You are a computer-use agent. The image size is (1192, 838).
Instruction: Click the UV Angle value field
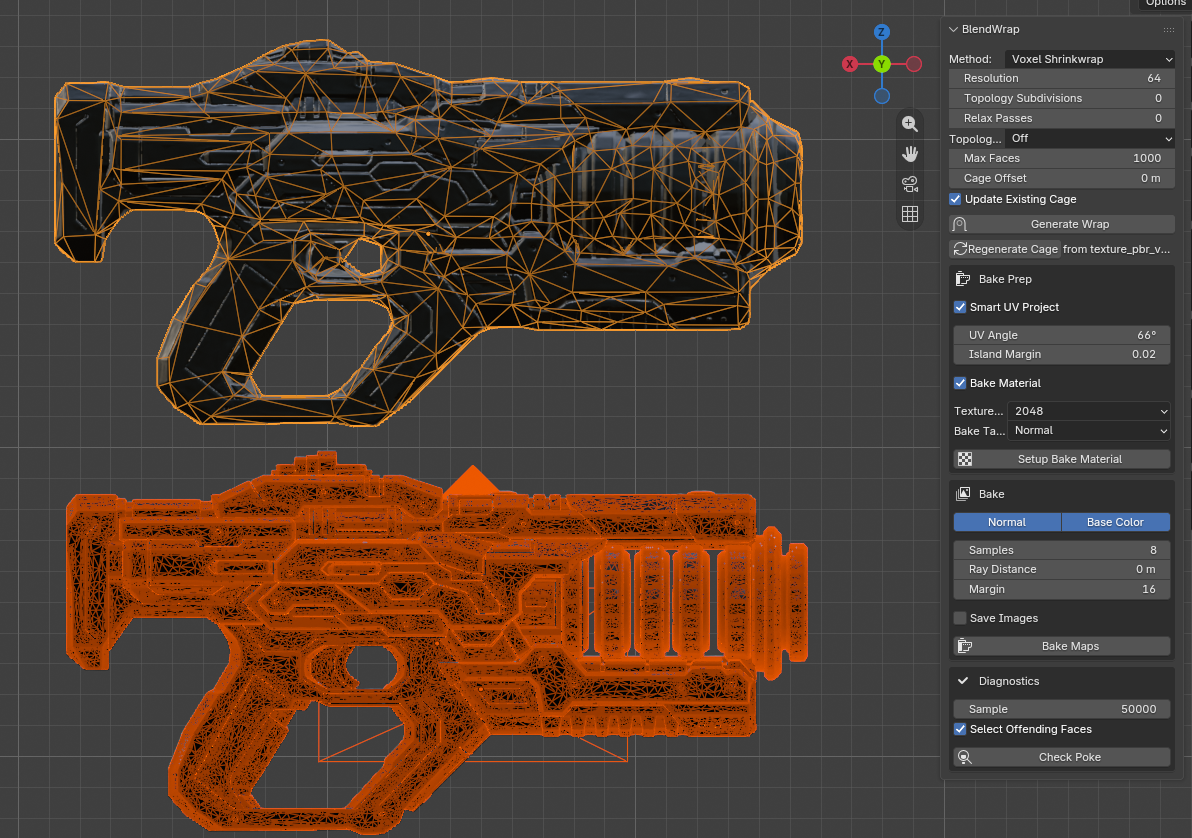point(1062,335)
